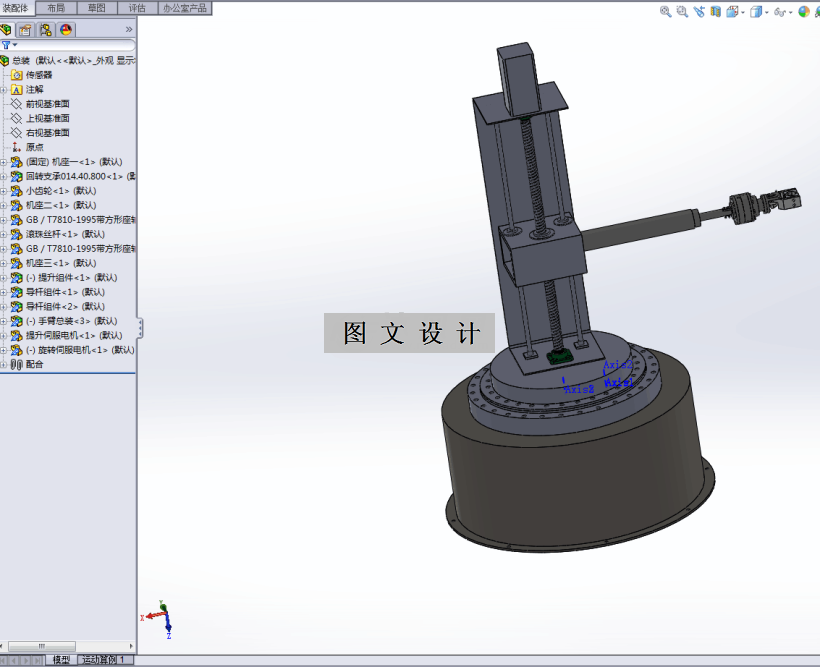Open the ConfigurationManager tab icon

pyautogui.click(x=45, y=30)
